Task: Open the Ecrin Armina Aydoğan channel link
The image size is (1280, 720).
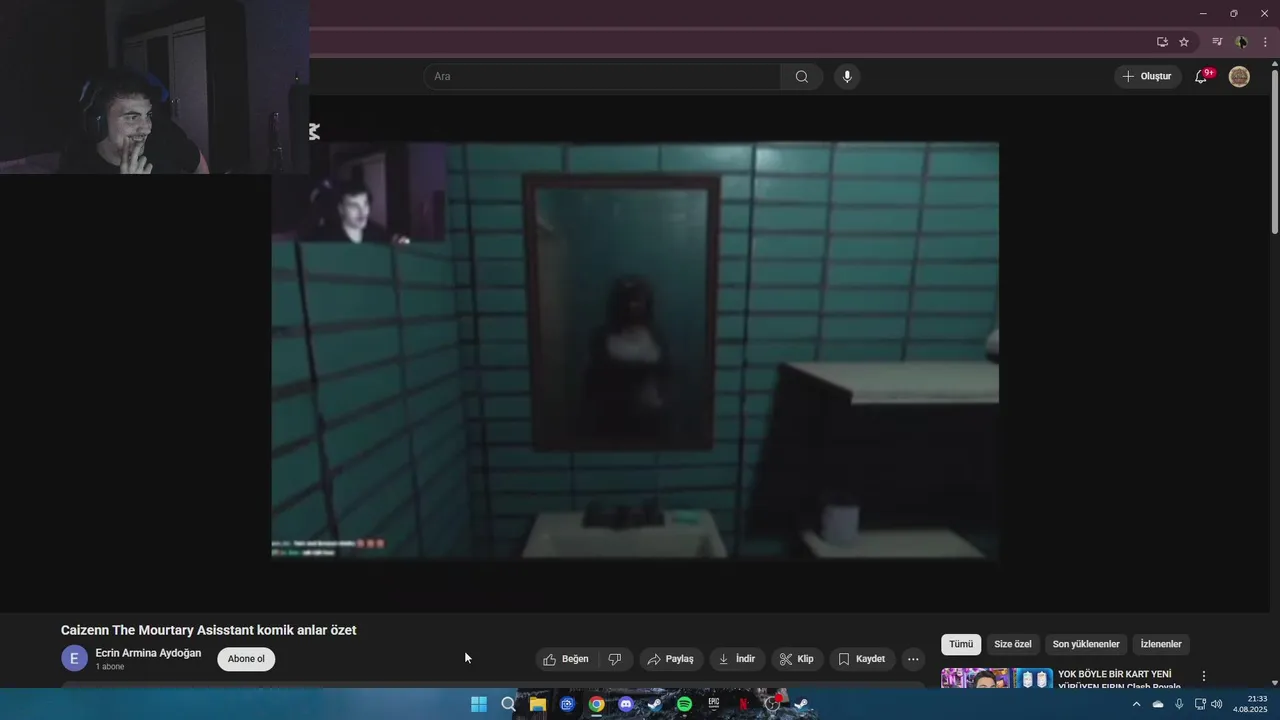Action: tap(148, 653)
